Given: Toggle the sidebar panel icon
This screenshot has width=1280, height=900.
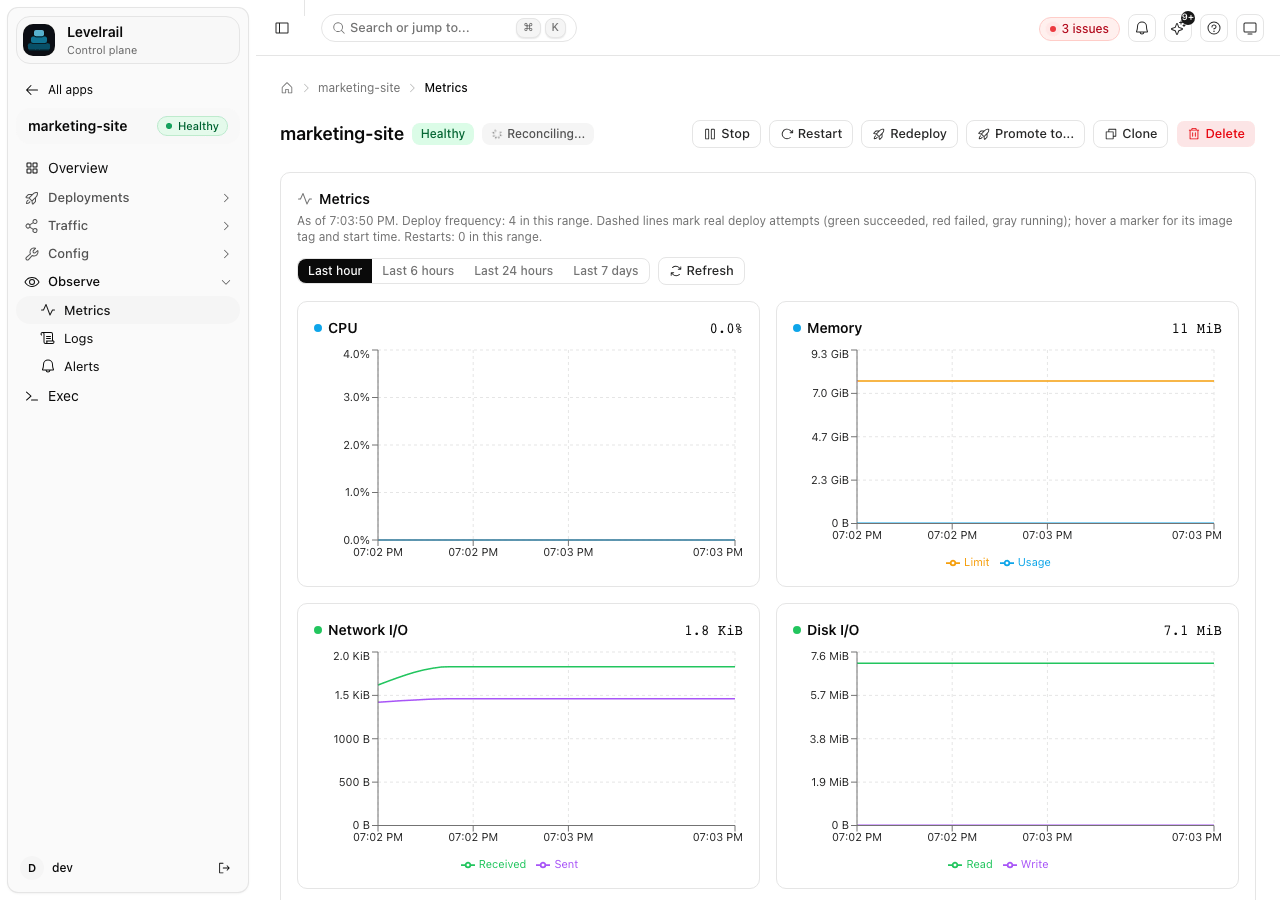Looking at the screenshot, I should pos(282,28).
